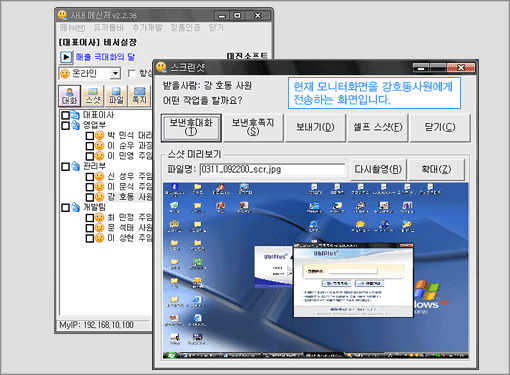Click the smiley icon in 스크린샷 dialog title bar

161,67
